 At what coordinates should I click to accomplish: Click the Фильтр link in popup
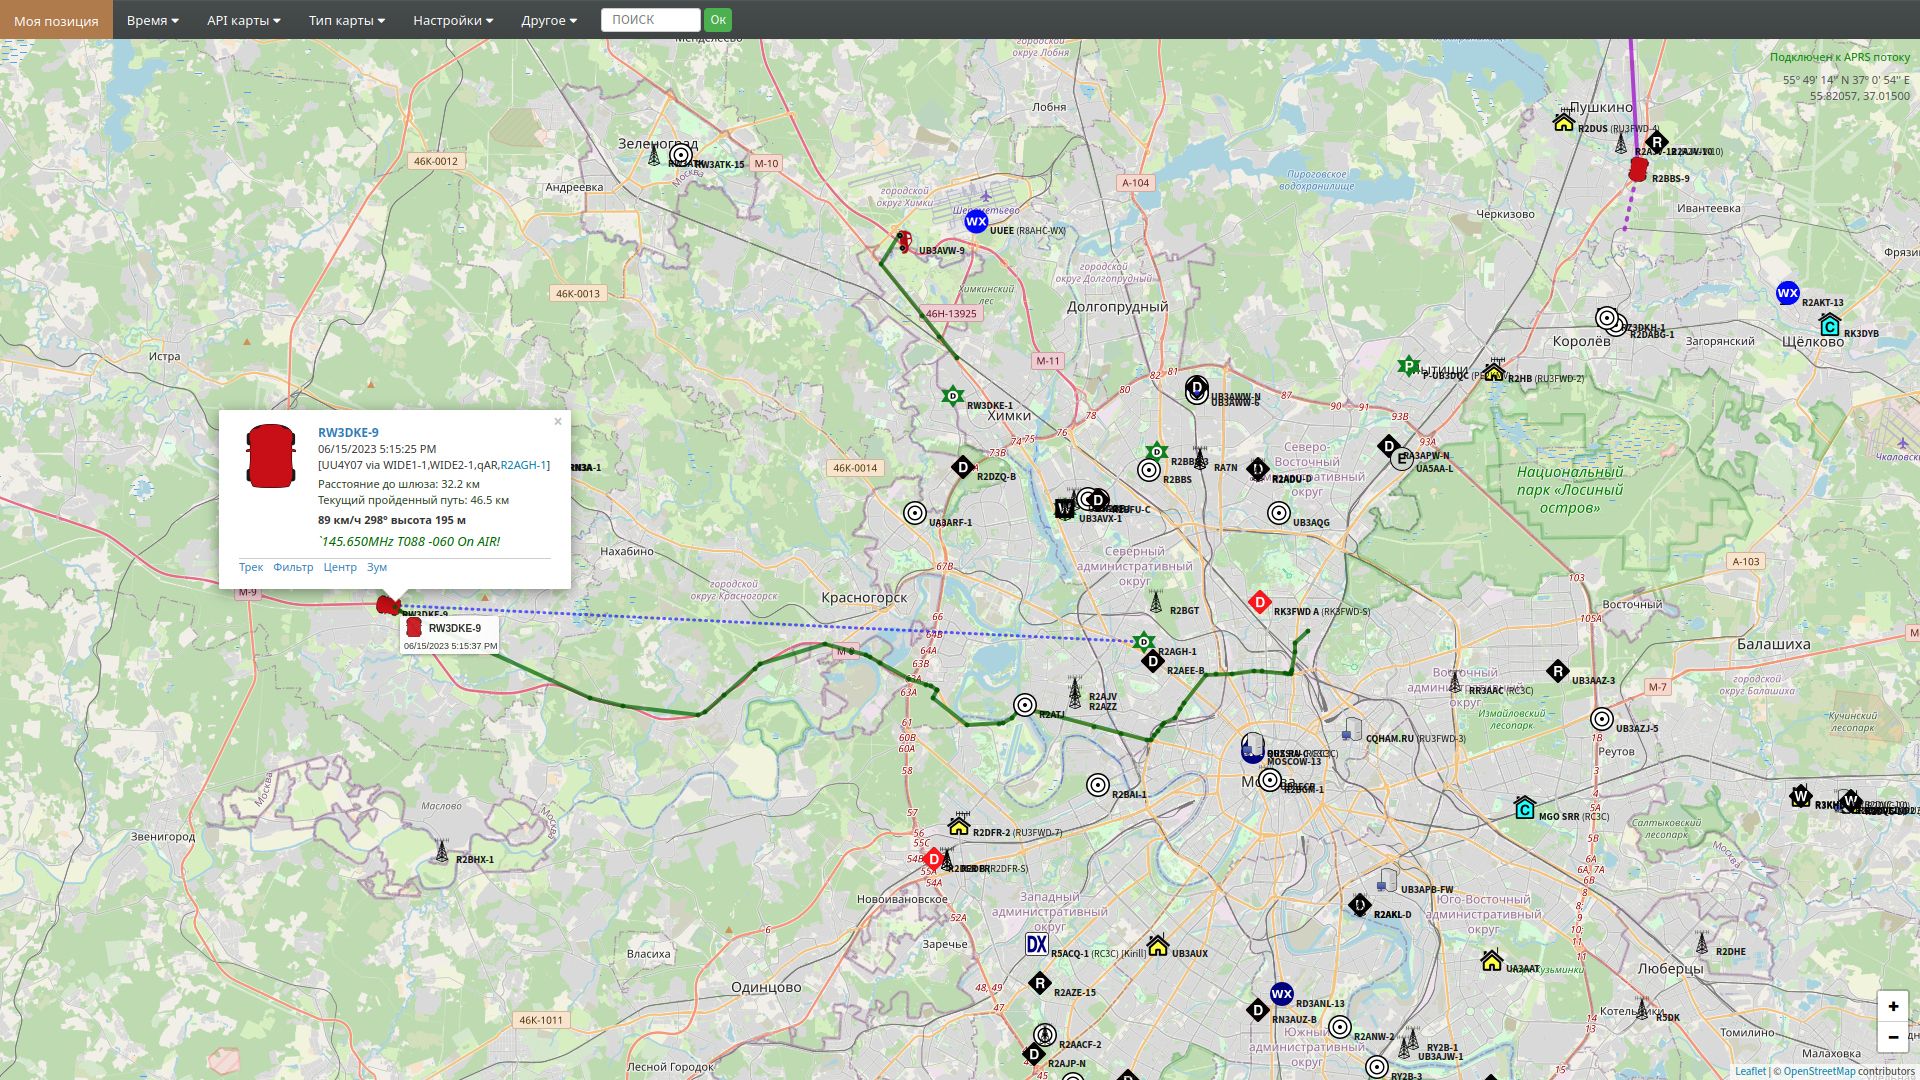pos(293,567)
